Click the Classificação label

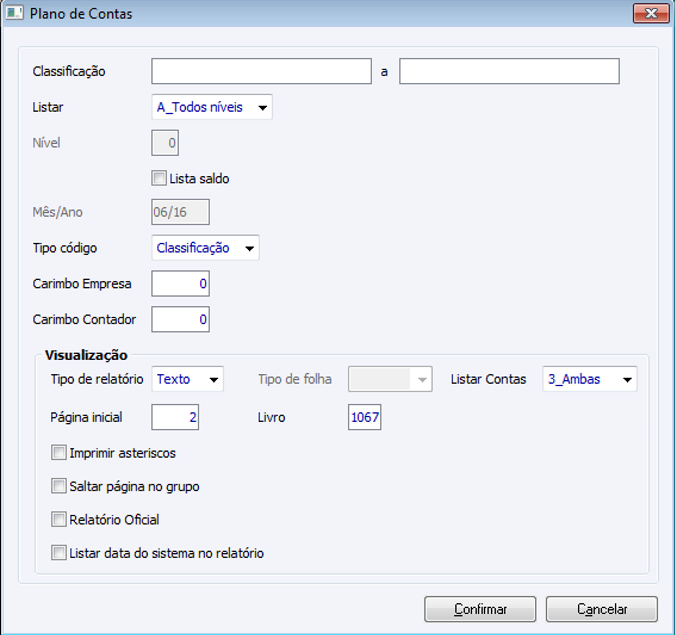(x=69, y=71)
